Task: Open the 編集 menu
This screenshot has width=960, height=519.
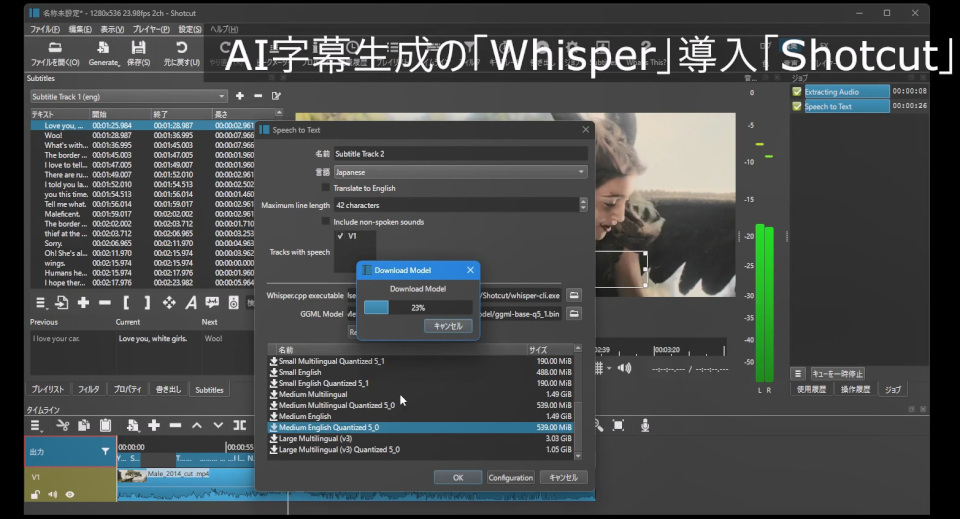Action: (80, 29)
